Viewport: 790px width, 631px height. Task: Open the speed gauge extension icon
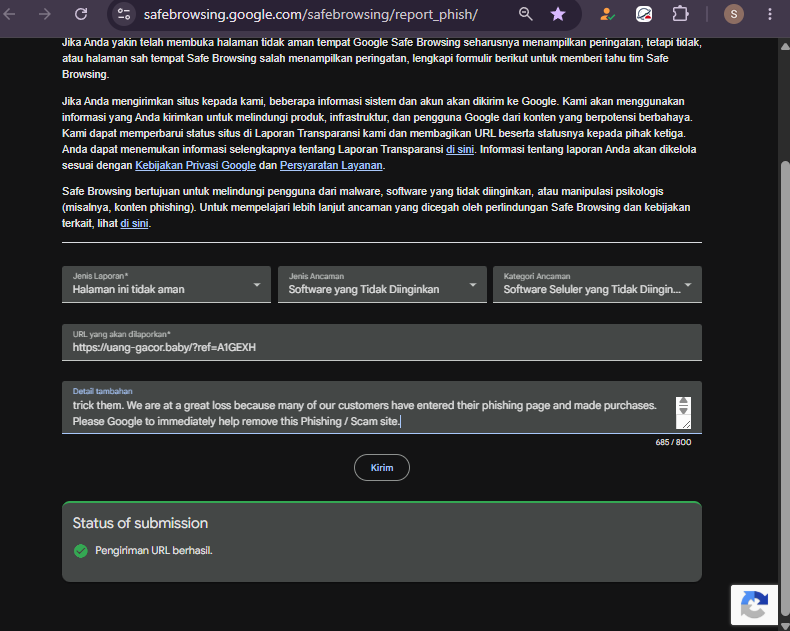coord(644,14)
